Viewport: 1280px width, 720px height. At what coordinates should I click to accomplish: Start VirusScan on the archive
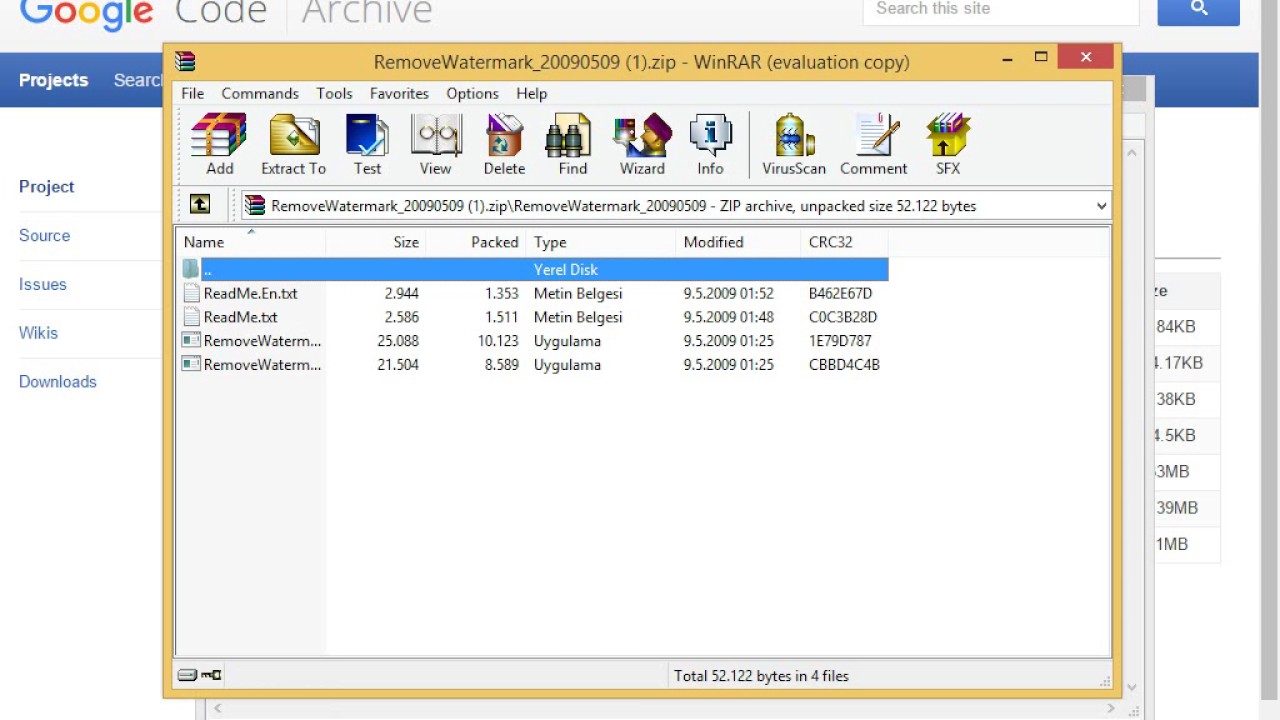pyautogui.click(x=794, y=144)
